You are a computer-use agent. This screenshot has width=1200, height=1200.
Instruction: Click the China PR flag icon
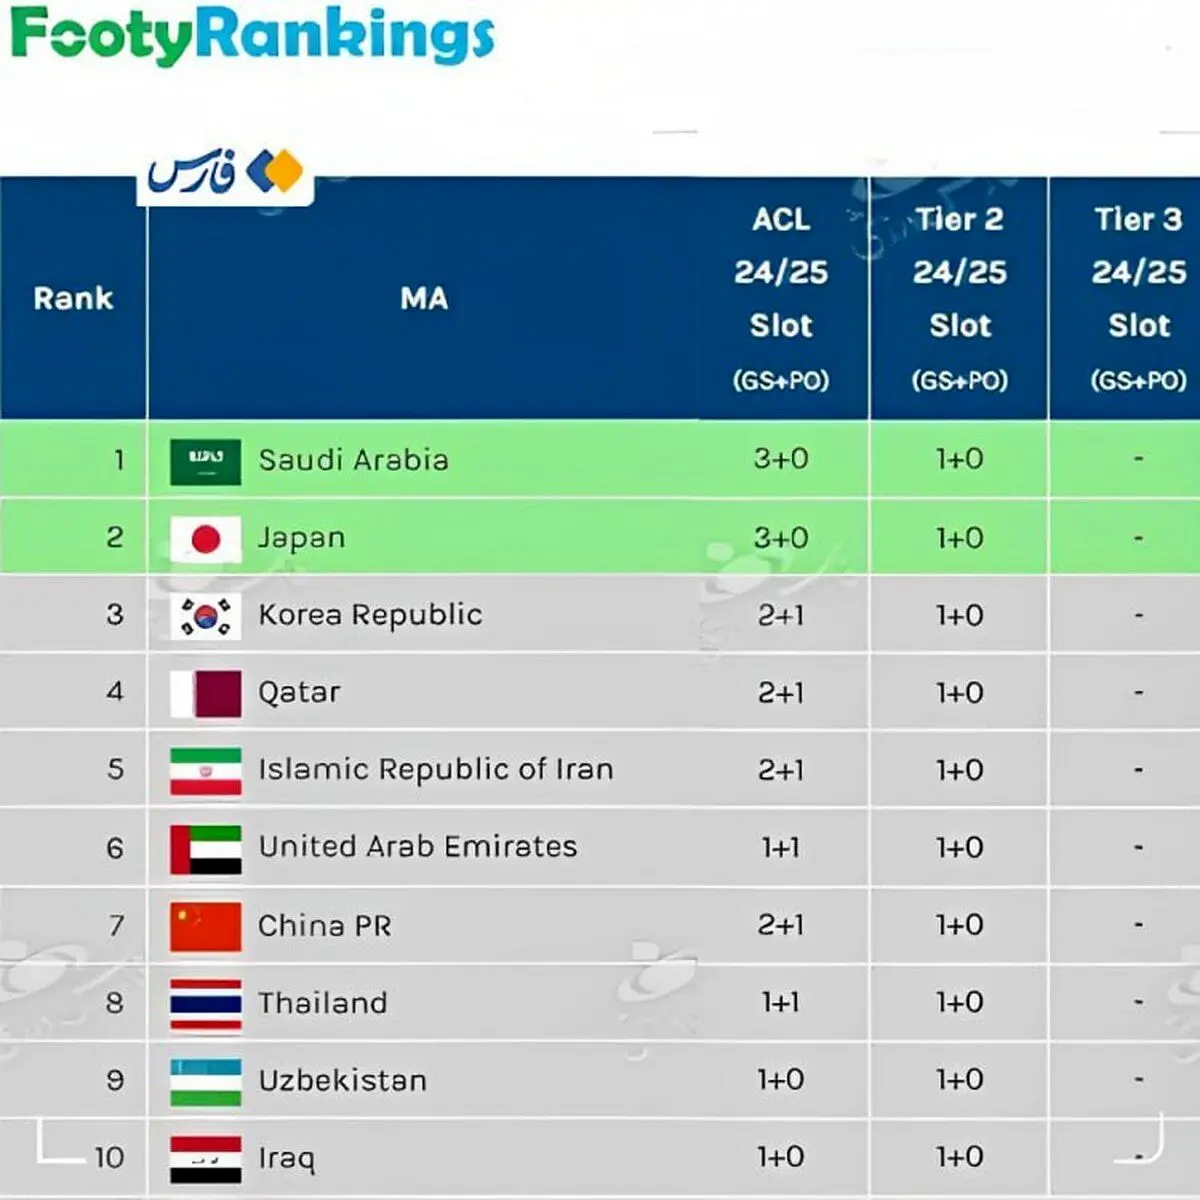[x=205, y=926]
